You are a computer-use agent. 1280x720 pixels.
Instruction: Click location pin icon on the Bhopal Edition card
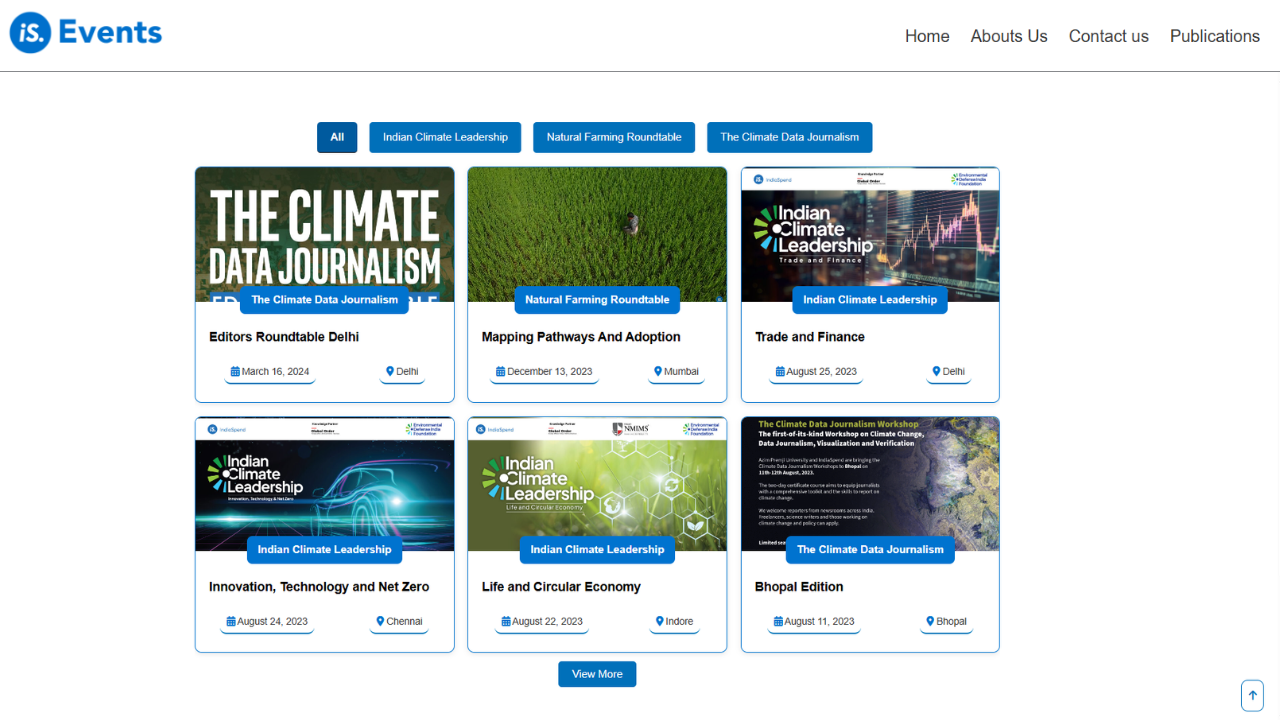coord(930,622)
